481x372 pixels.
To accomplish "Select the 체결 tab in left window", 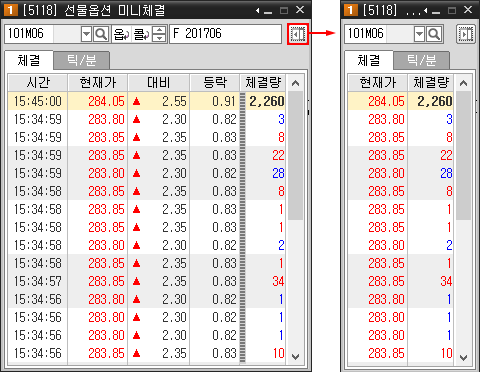I will click(29, 60).
